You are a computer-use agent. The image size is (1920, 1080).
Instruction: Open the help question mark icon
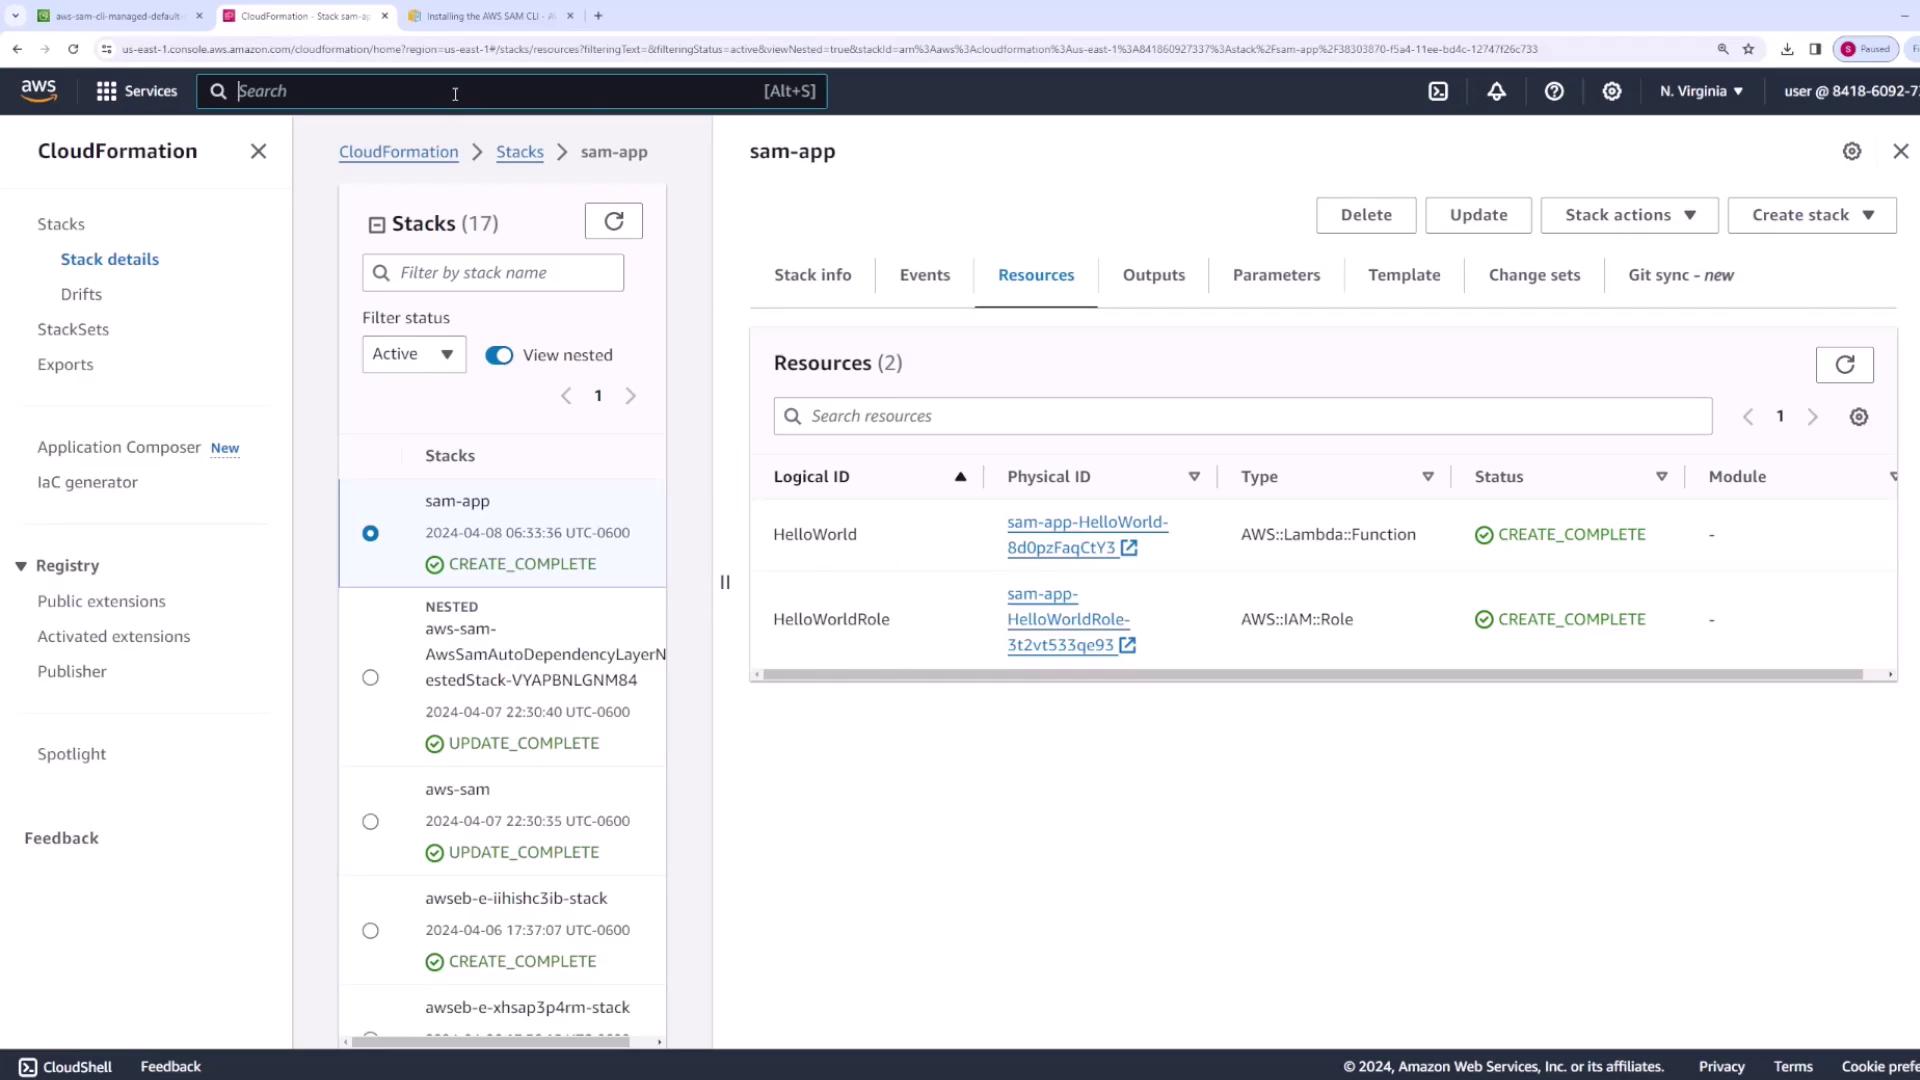coord(1554,91)
